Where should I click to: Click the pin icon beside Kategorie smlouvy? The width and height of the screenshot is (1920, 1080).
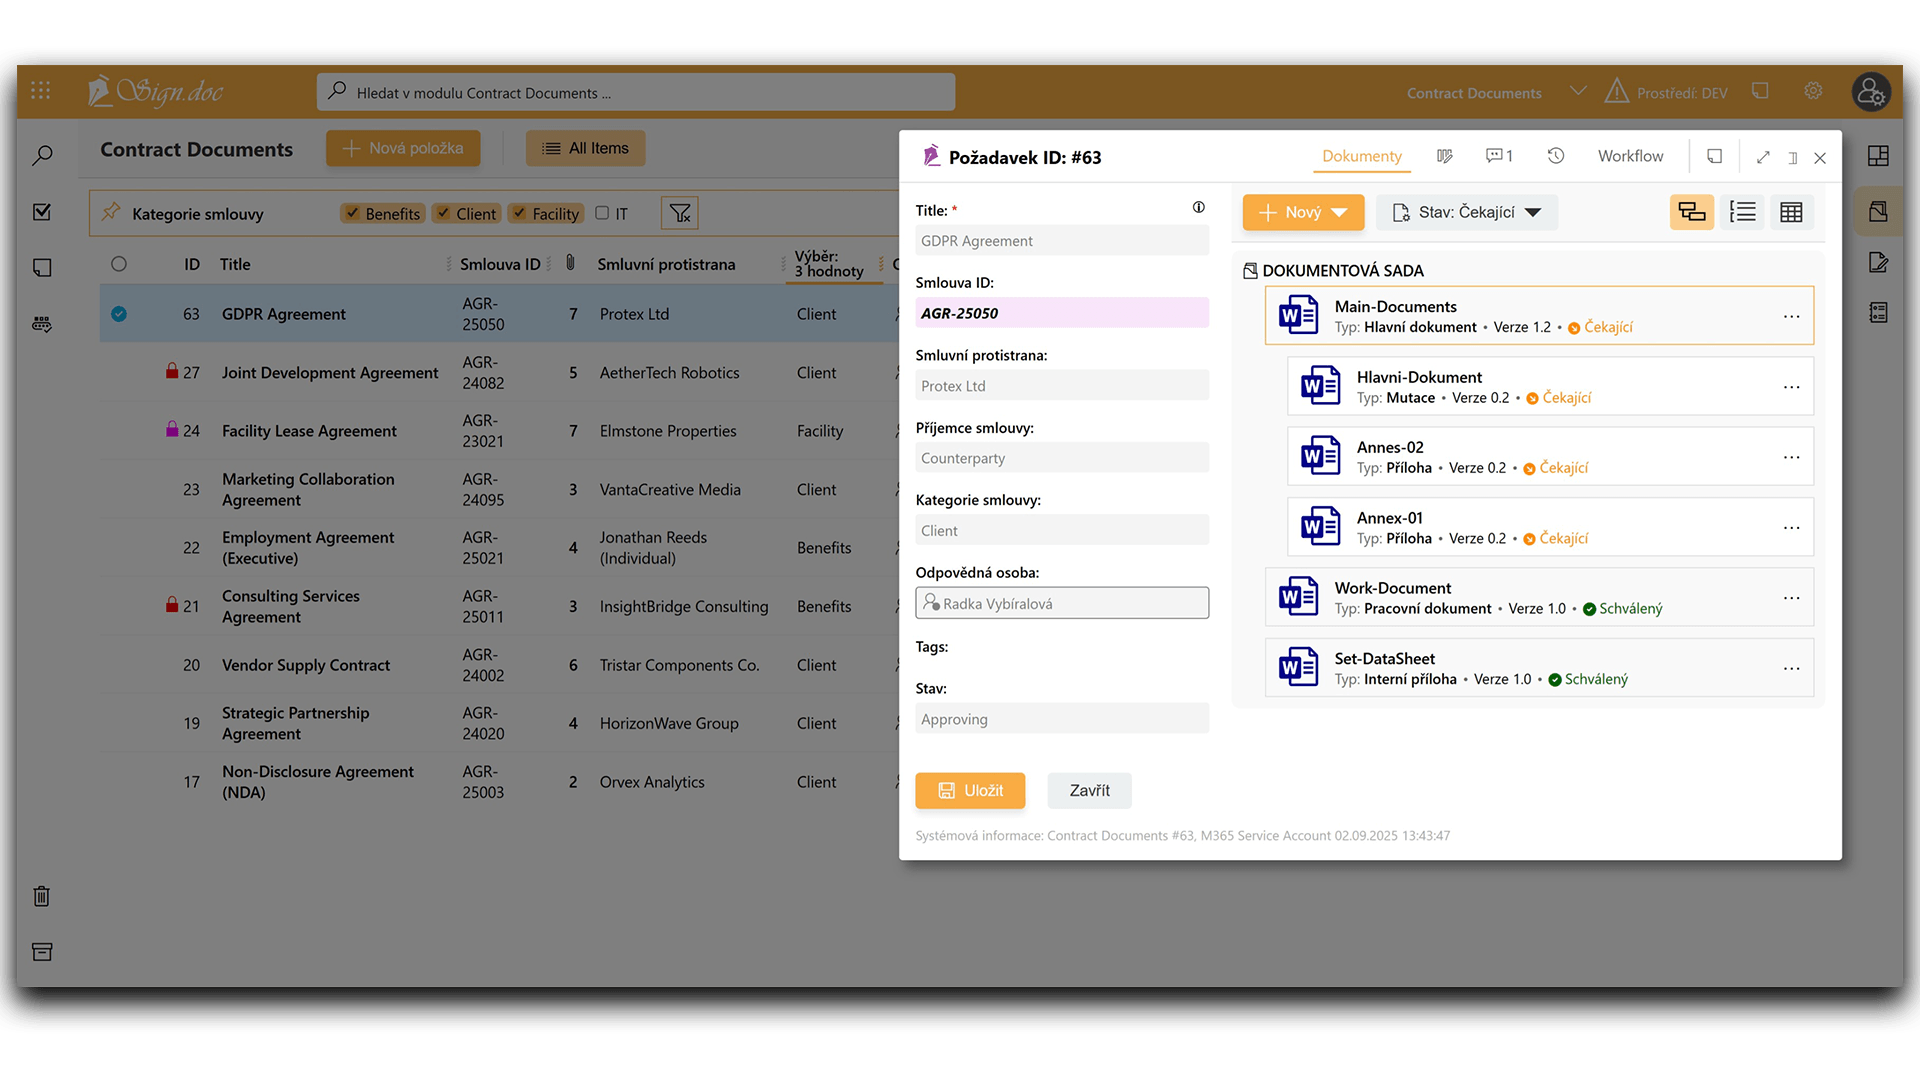pyautogui.click(x=111, y=212)
